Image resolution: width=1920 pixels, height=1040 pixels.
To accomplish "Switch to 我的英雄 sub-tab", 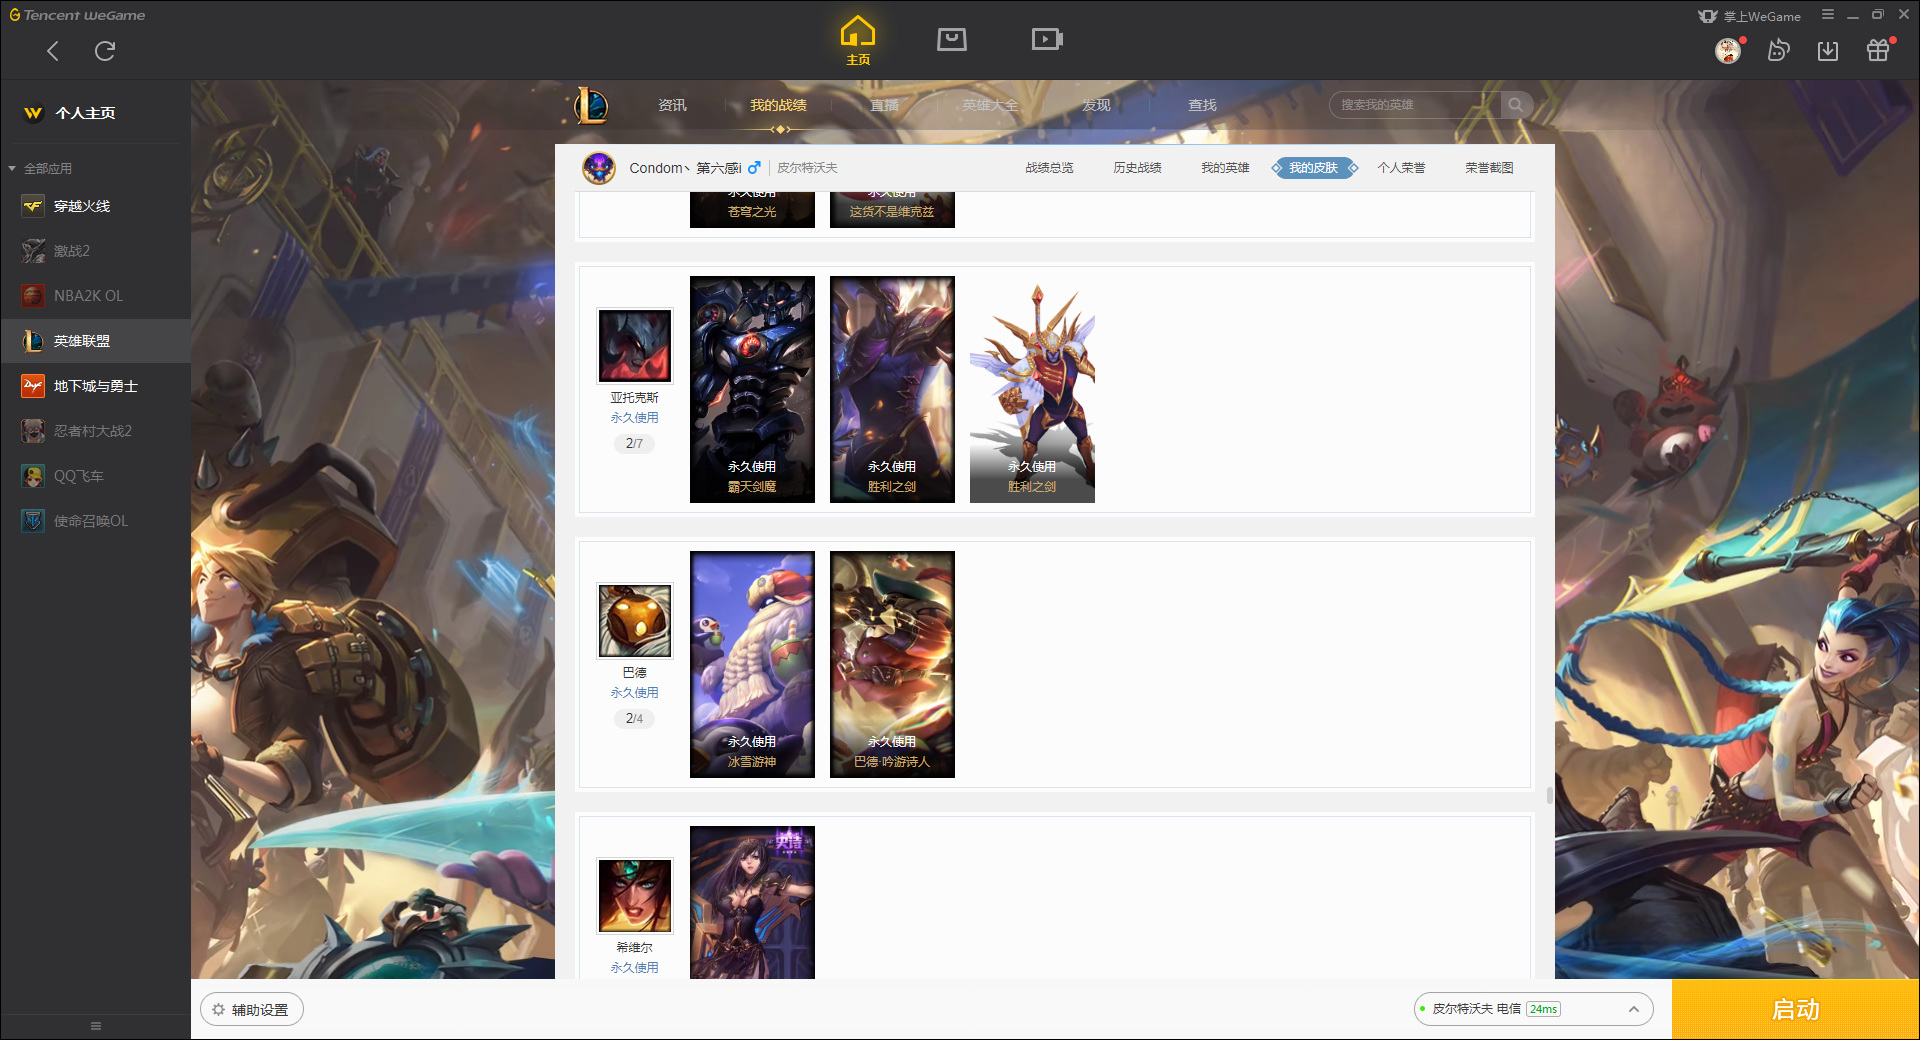I will 1225,168.
